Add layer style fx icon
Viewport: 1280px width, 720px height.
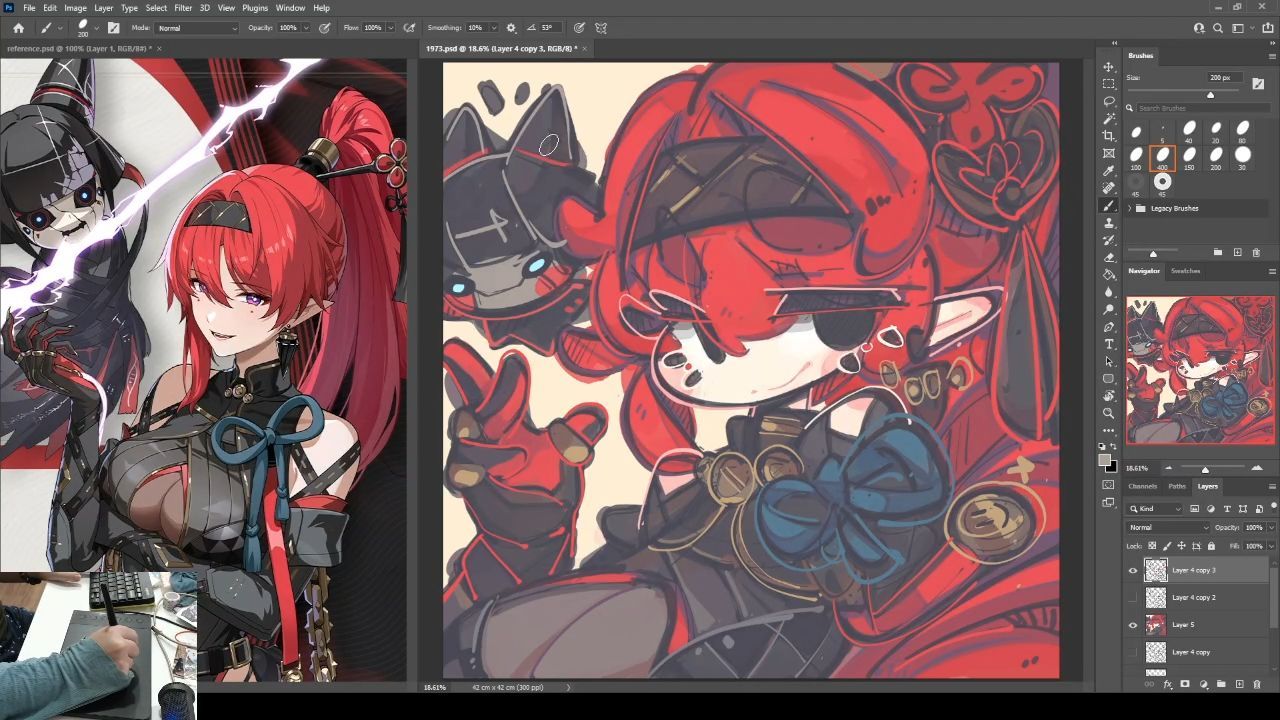[1167, 684]
